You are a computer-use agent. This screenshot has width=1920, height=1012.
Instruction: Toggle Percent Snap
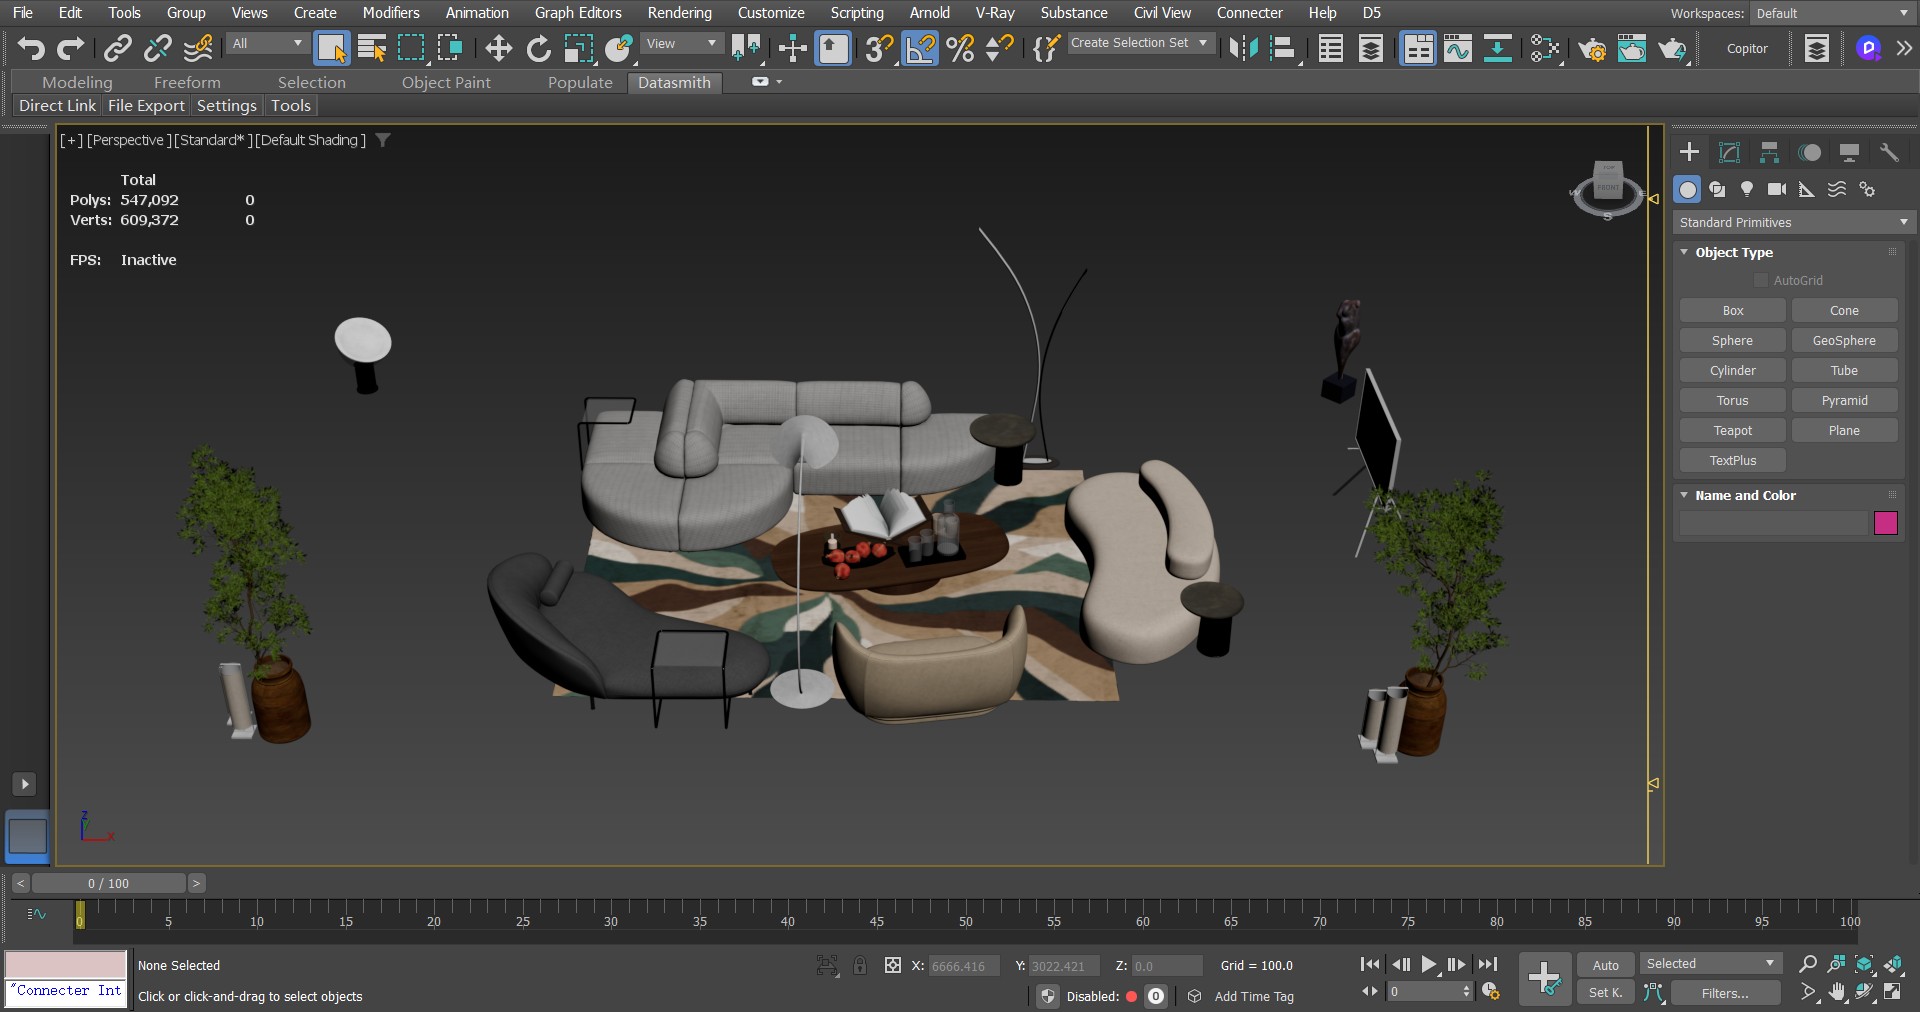point(960,48)
